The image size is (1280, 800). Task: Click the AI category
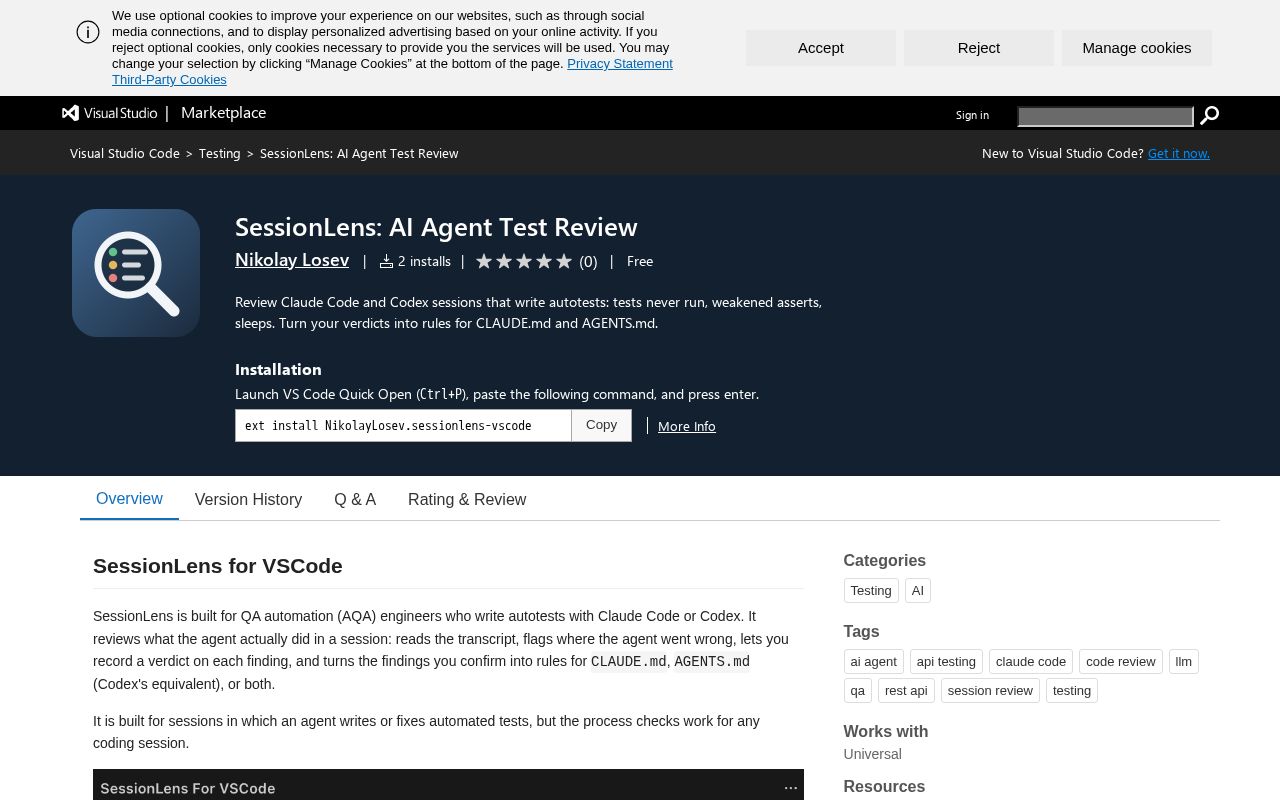(918, 591)
